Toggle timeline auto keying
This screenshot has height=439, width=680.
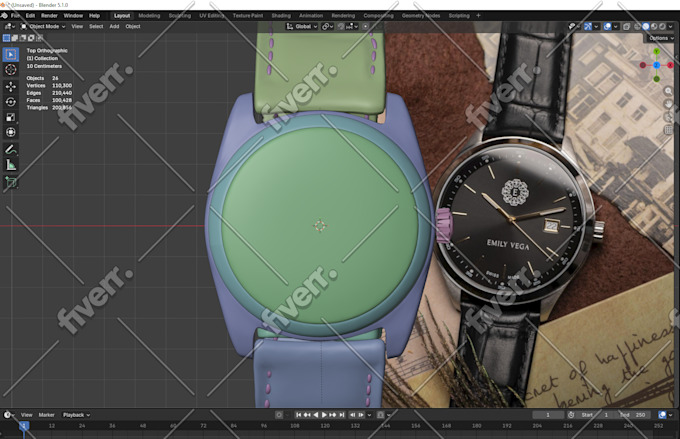279,415
